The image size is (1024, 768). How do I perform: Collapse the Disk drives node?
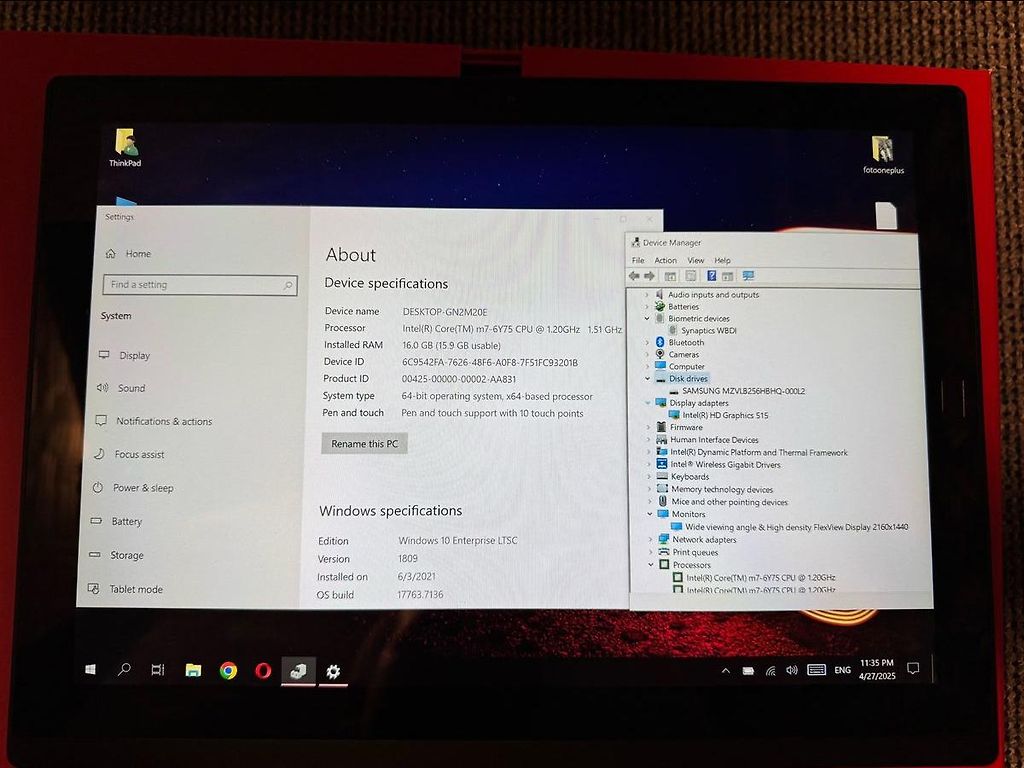click(647, 379)
